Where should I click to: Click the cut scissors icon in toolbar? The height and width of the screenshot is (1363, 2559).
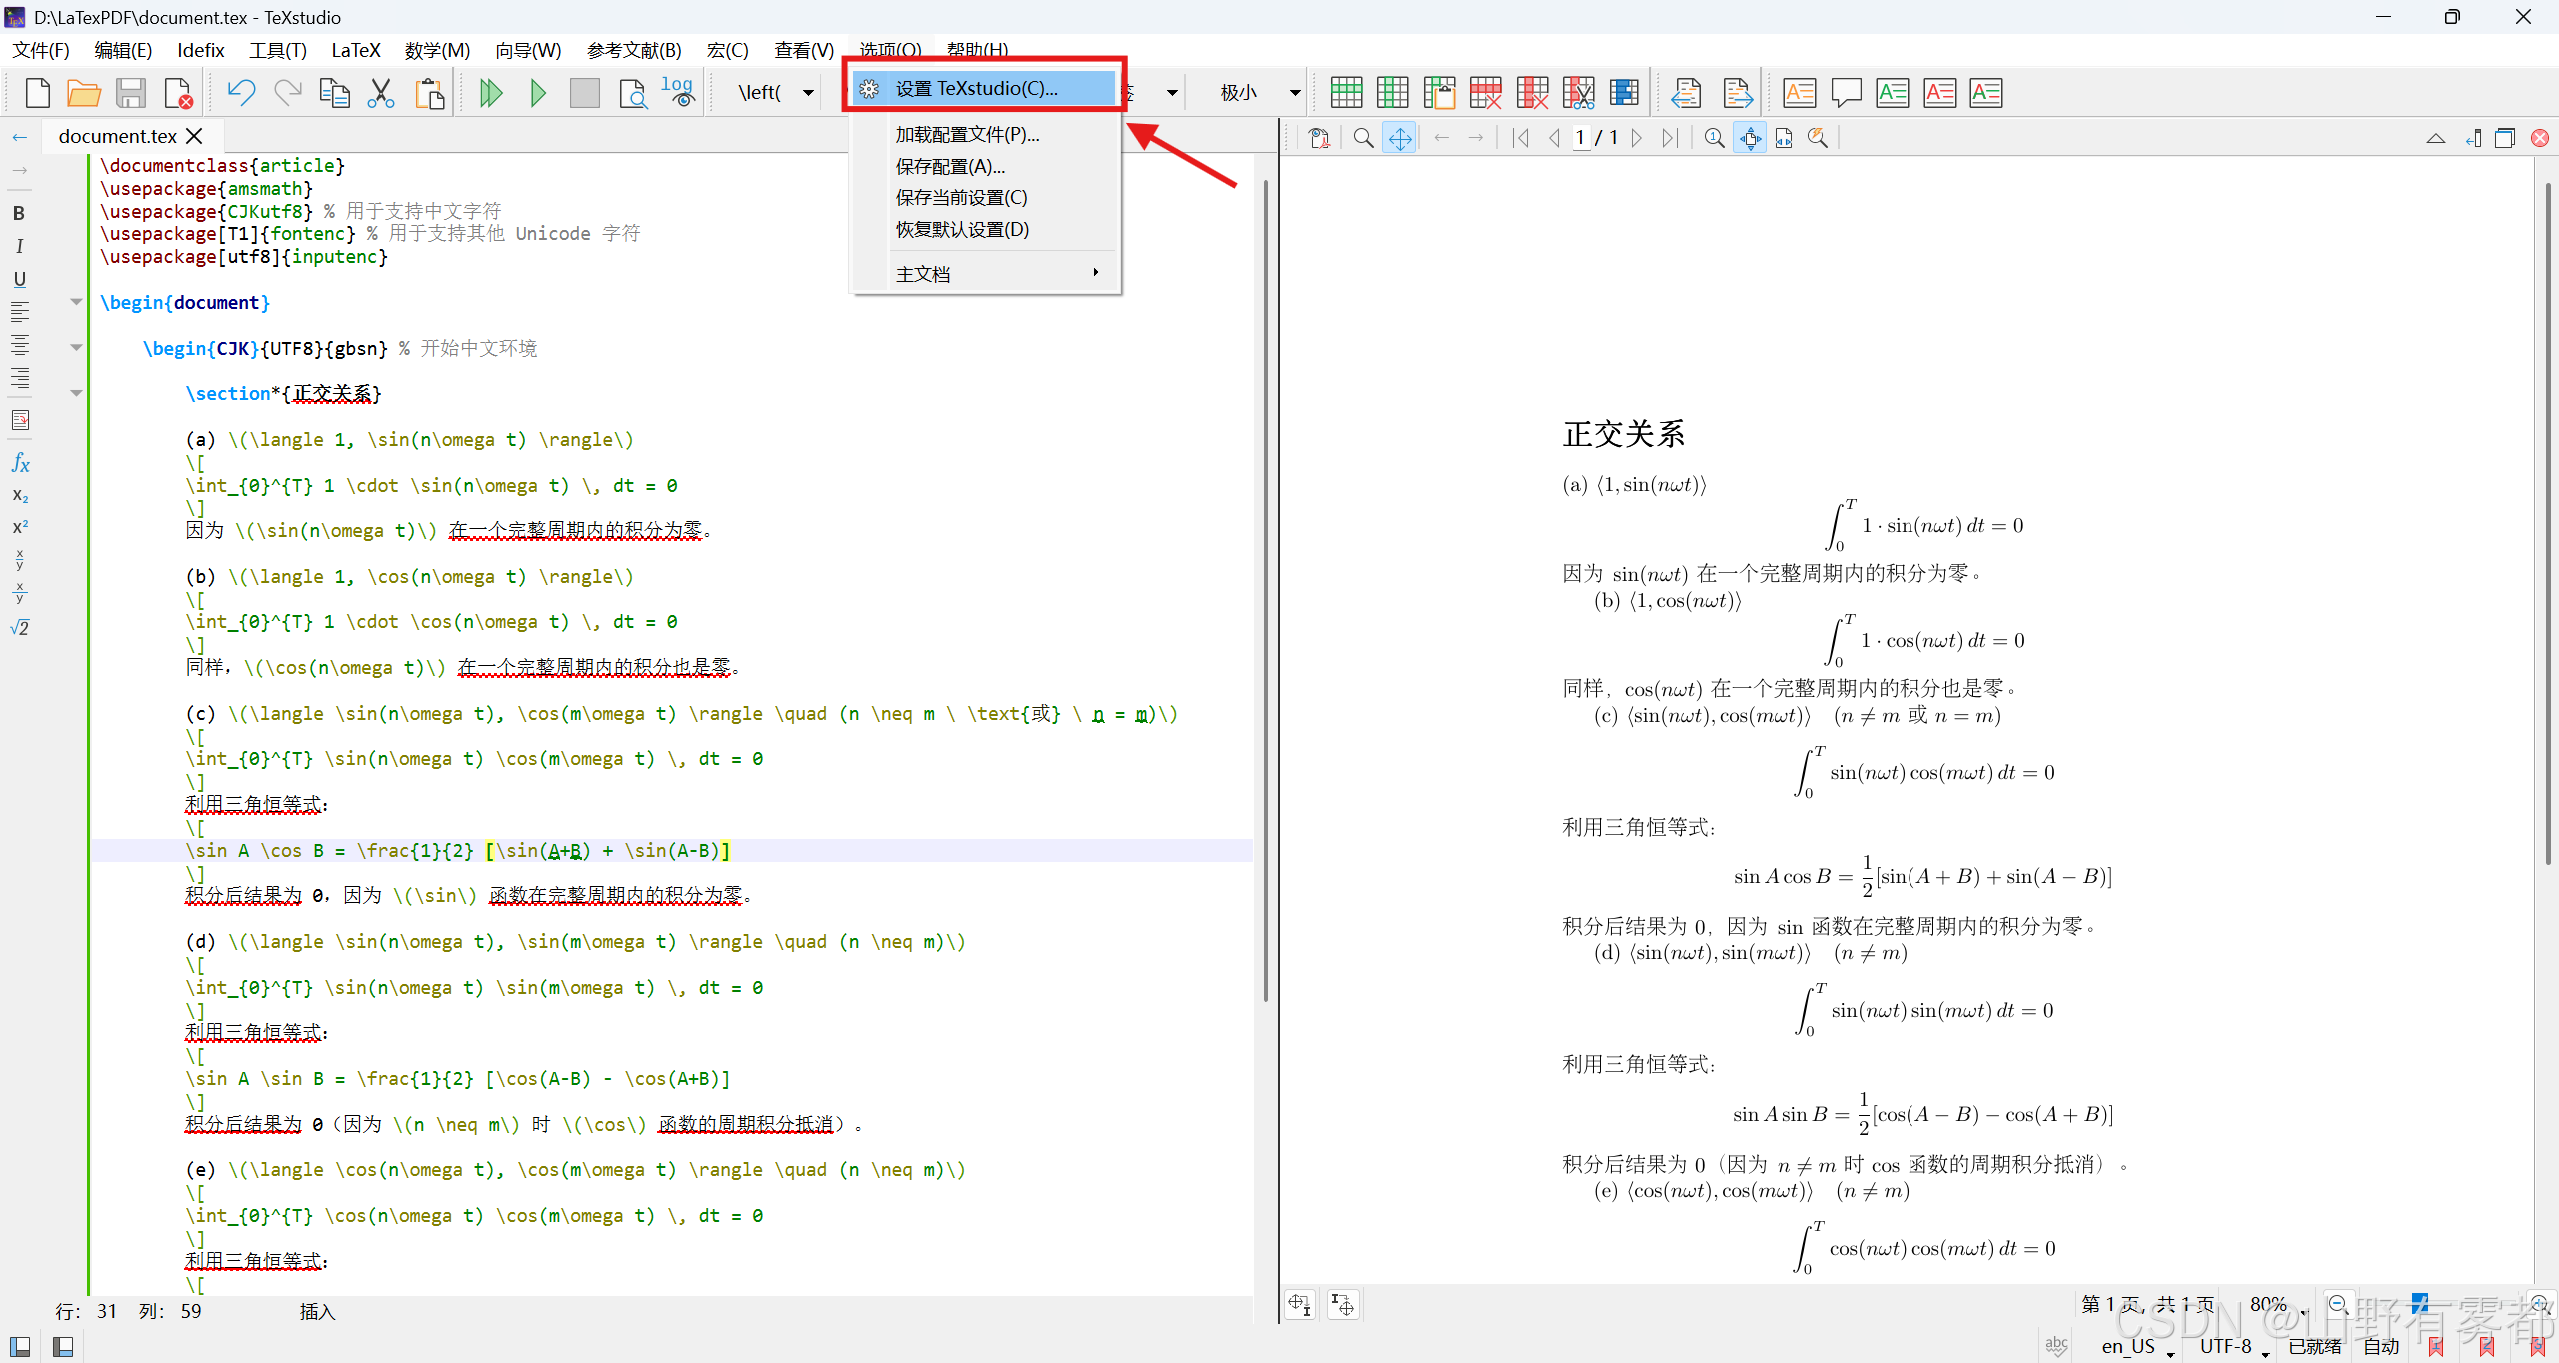(x=381, y=93)
